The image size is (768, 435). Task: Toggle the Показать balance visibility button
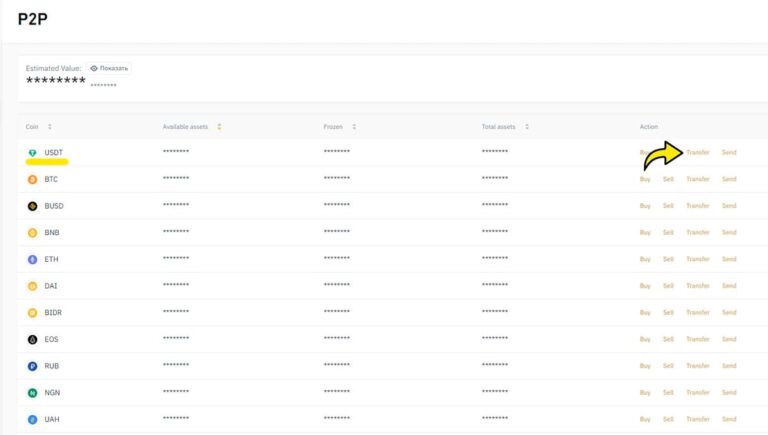click(109, 68)
